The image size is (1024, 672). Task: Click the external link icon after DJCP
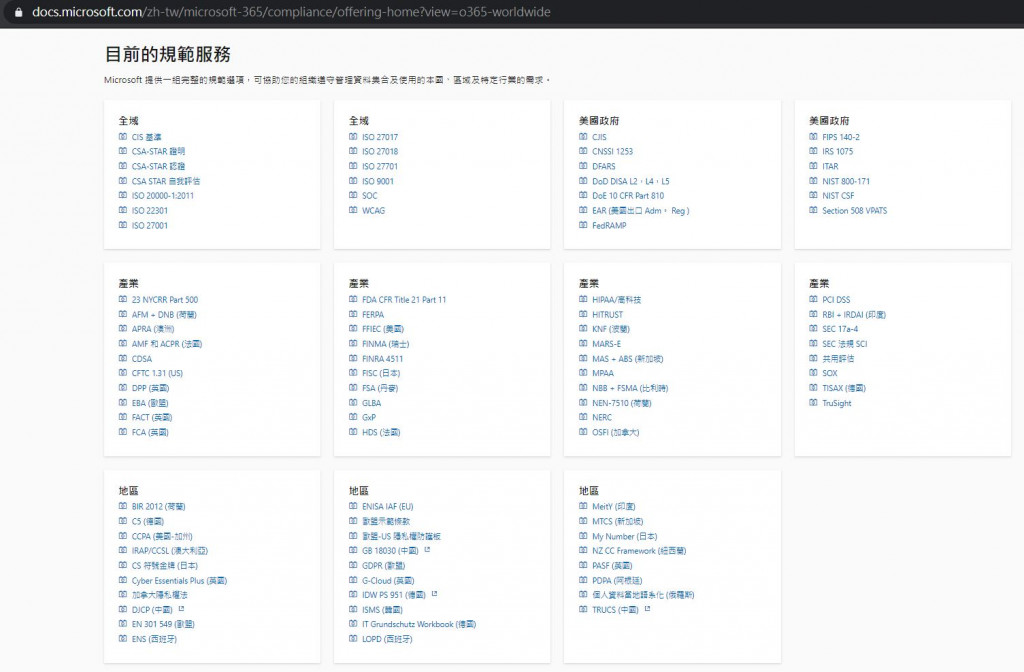point(182,609)
